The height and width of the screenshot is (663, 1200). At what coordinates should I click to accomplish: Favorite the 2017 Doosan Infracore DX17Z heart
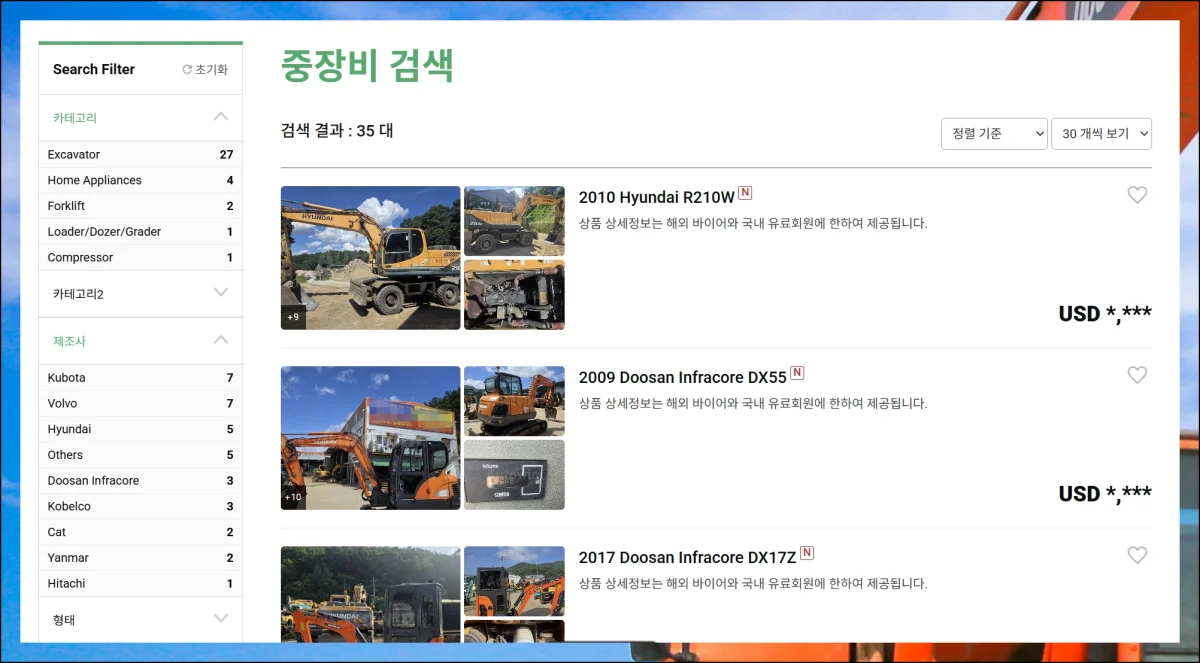(1137, 555)
